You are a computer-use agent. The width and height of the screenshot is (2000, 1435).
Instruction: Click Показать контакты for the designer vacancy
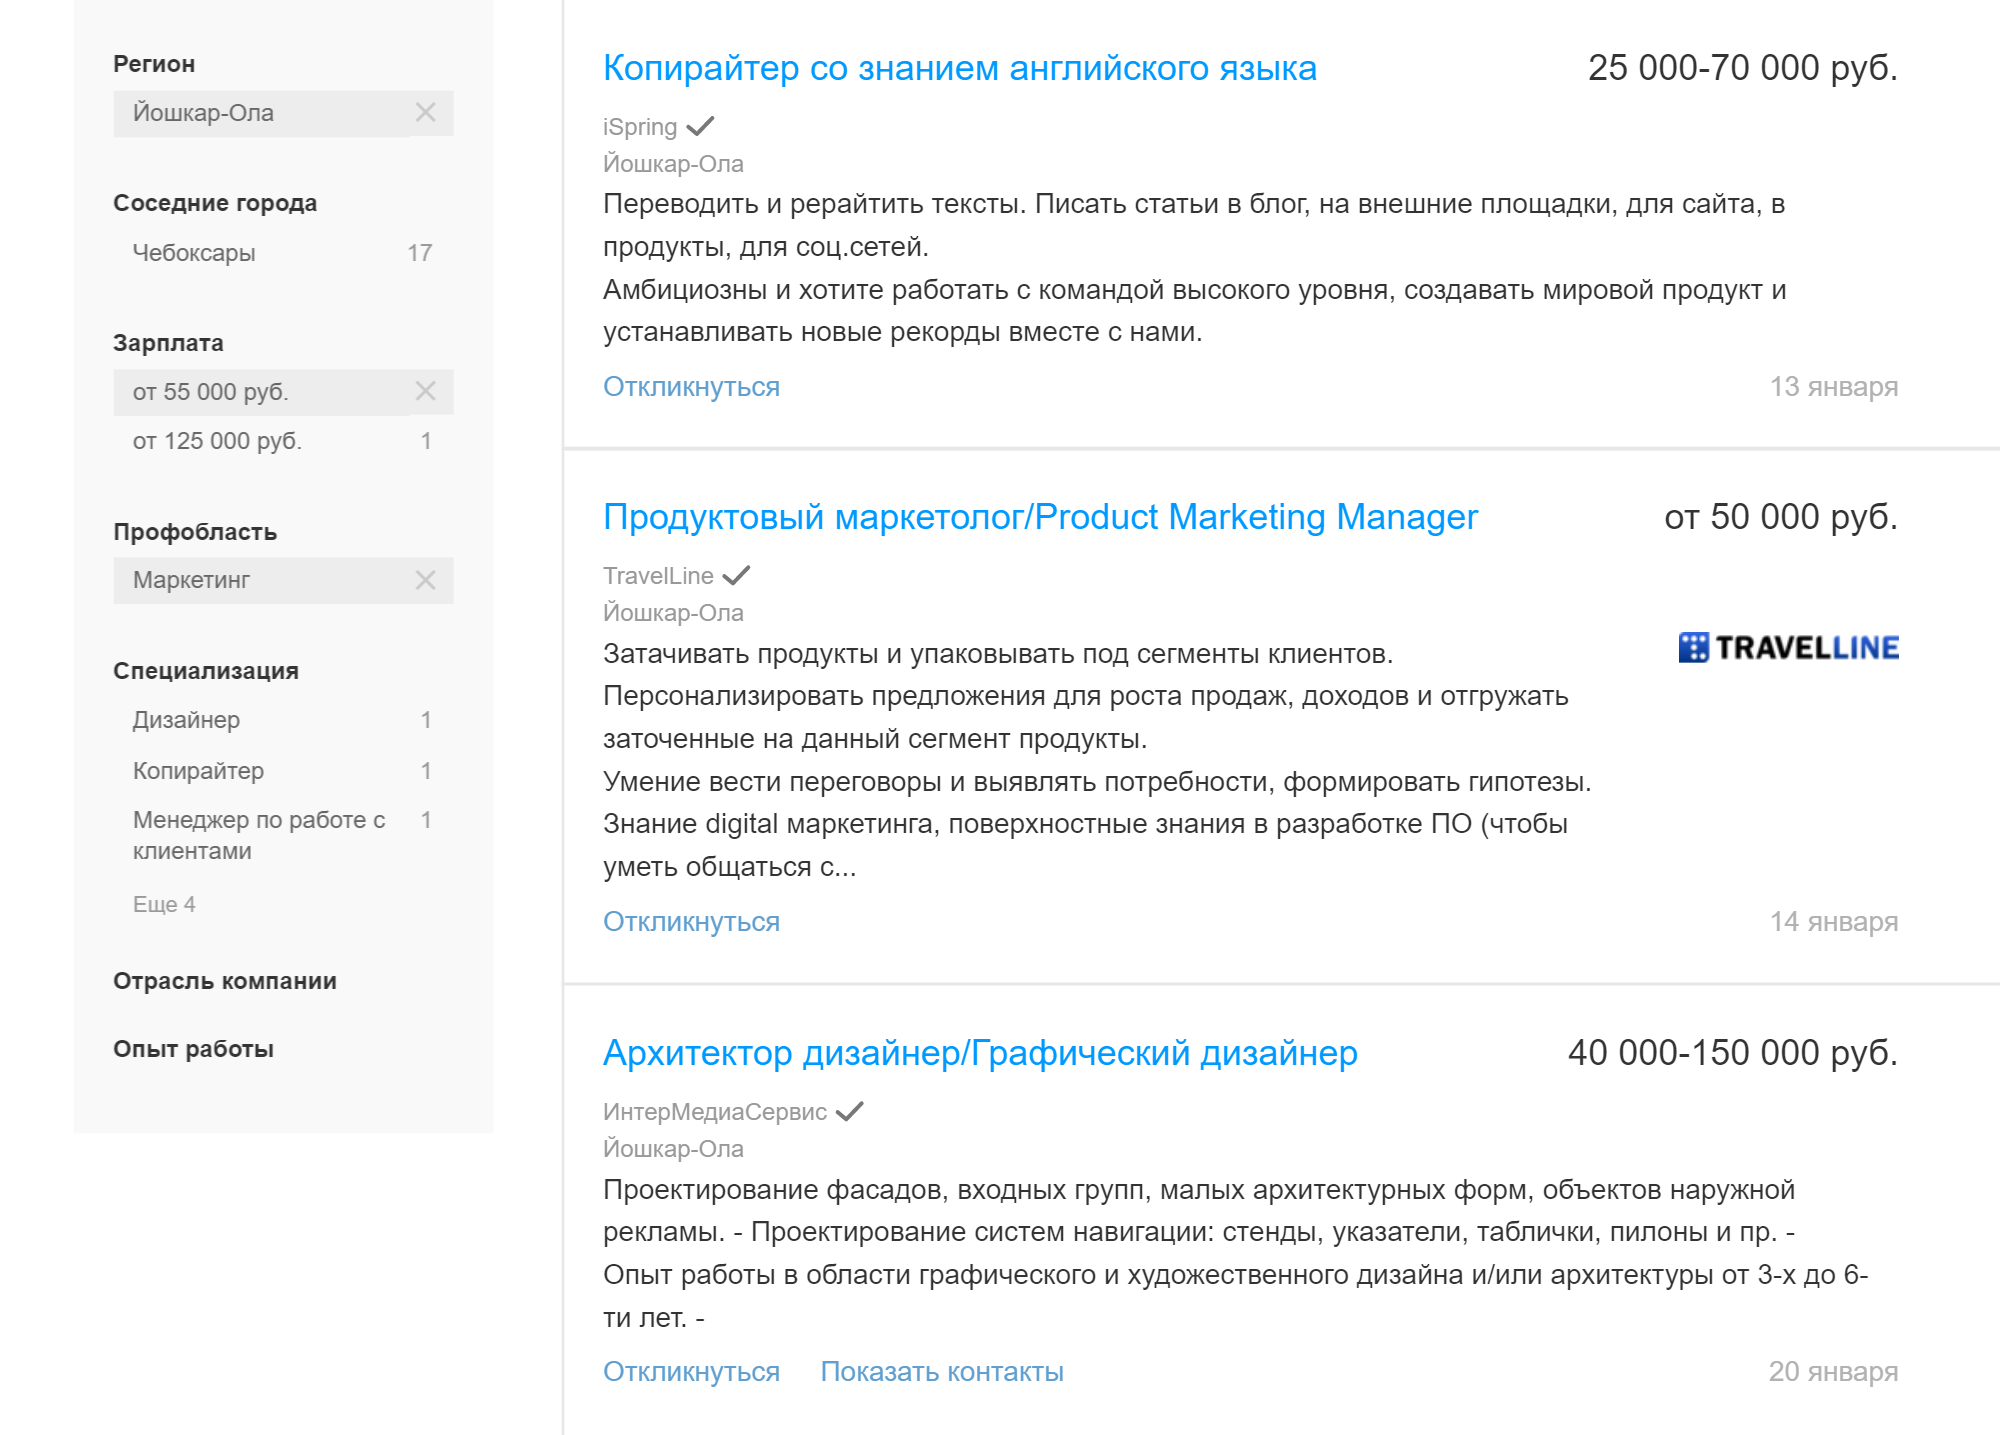[x=942, y=1372]
